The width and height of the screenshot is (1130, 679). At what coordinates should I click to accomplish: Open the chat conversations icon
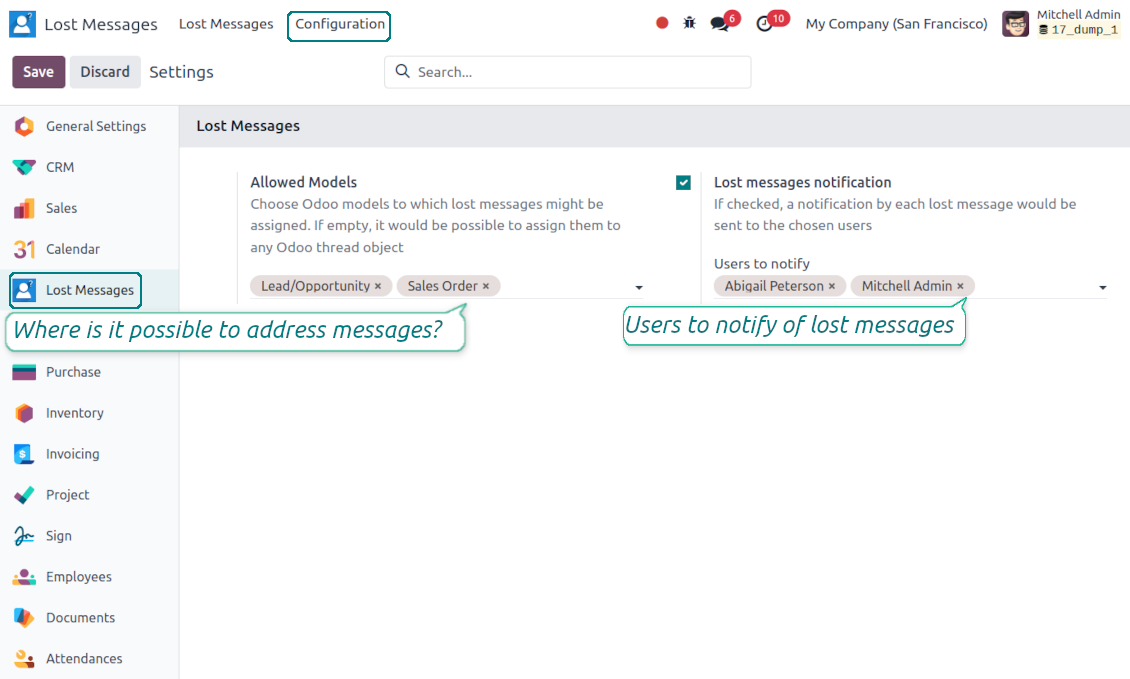(719, 24)
